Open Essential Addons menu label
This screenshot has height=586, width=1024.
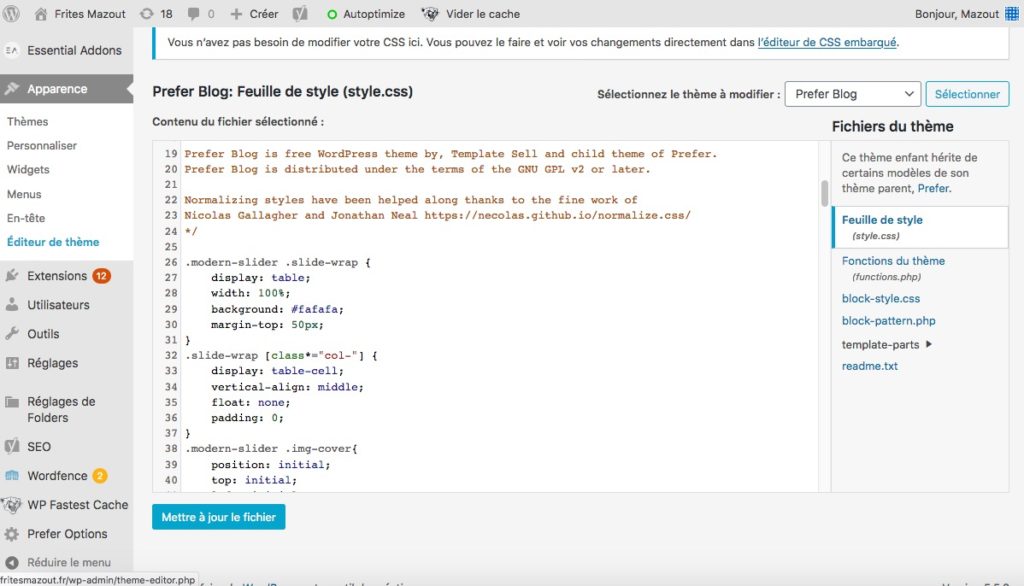(x=74, y=50)
